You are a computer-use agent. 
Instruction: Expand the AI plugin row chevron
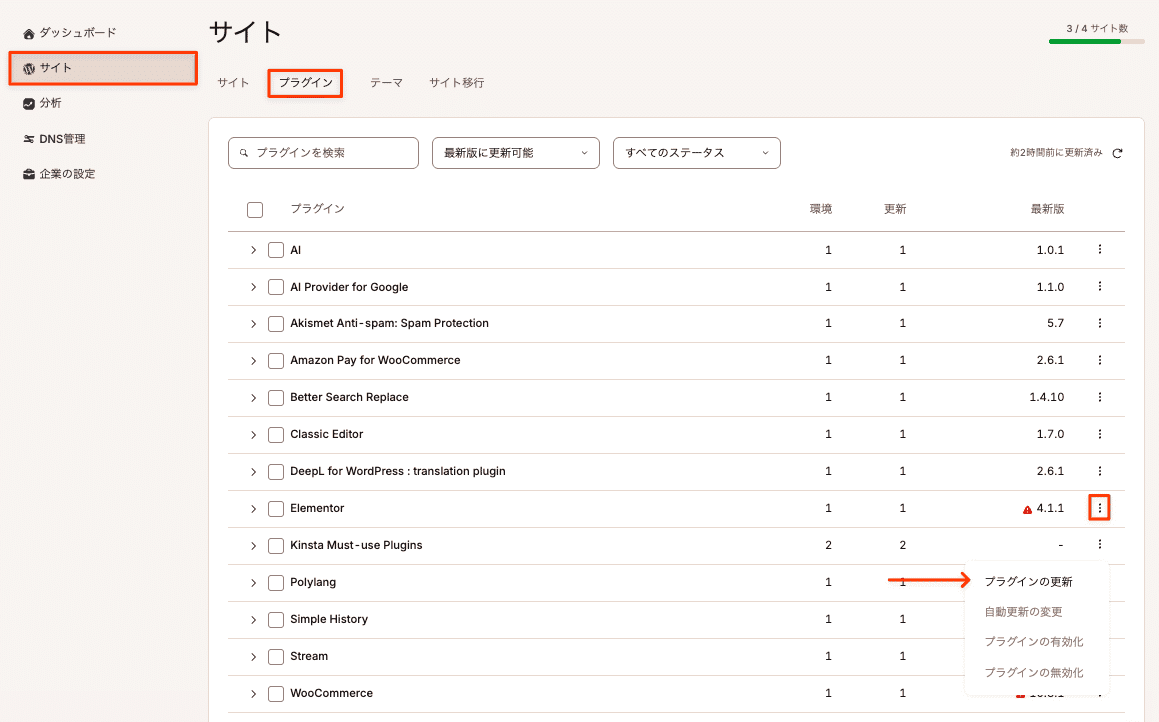[x=254, y=250]
